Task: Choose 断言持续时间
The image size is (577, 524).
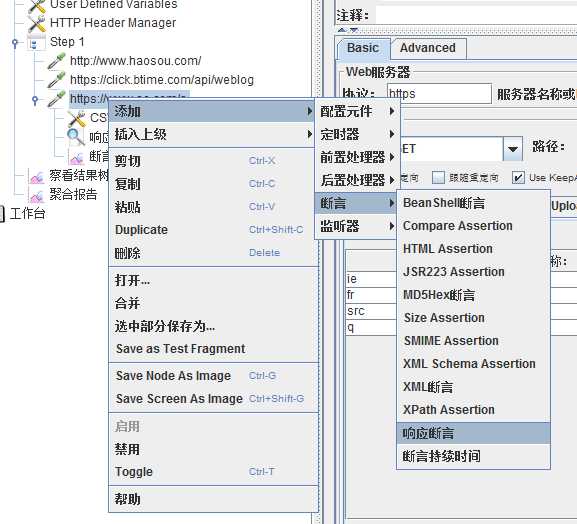Action: coord(474,456)
